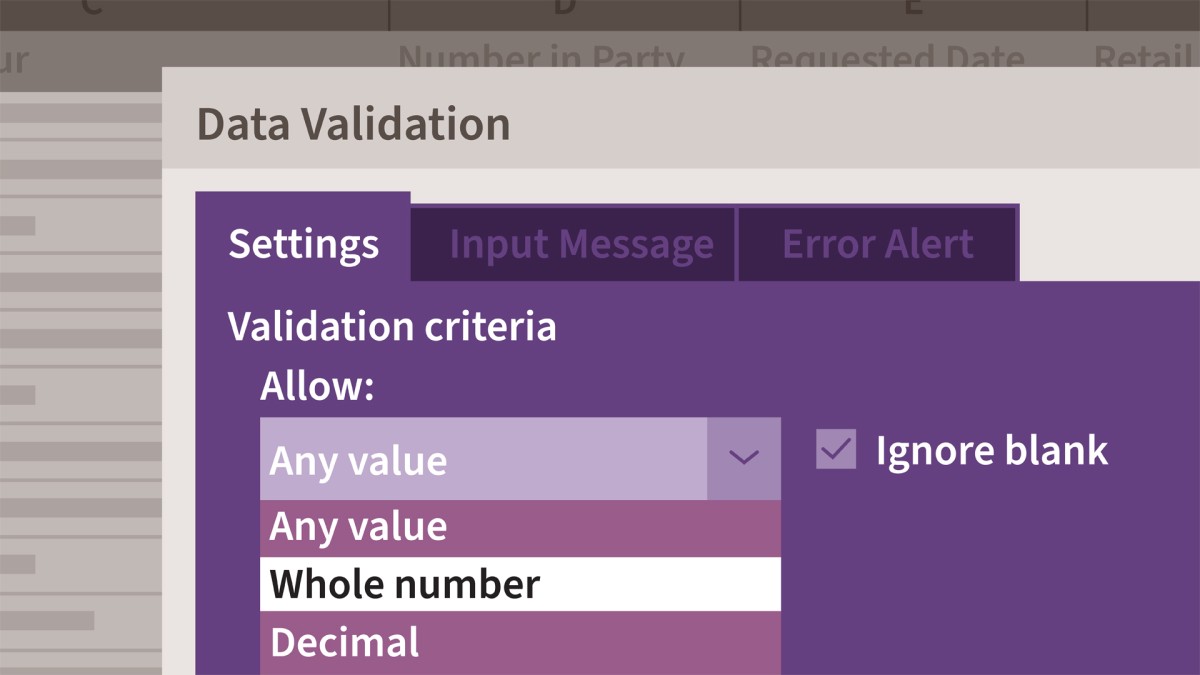Click the Allow box showing Any value

click(x=483, y=460)
